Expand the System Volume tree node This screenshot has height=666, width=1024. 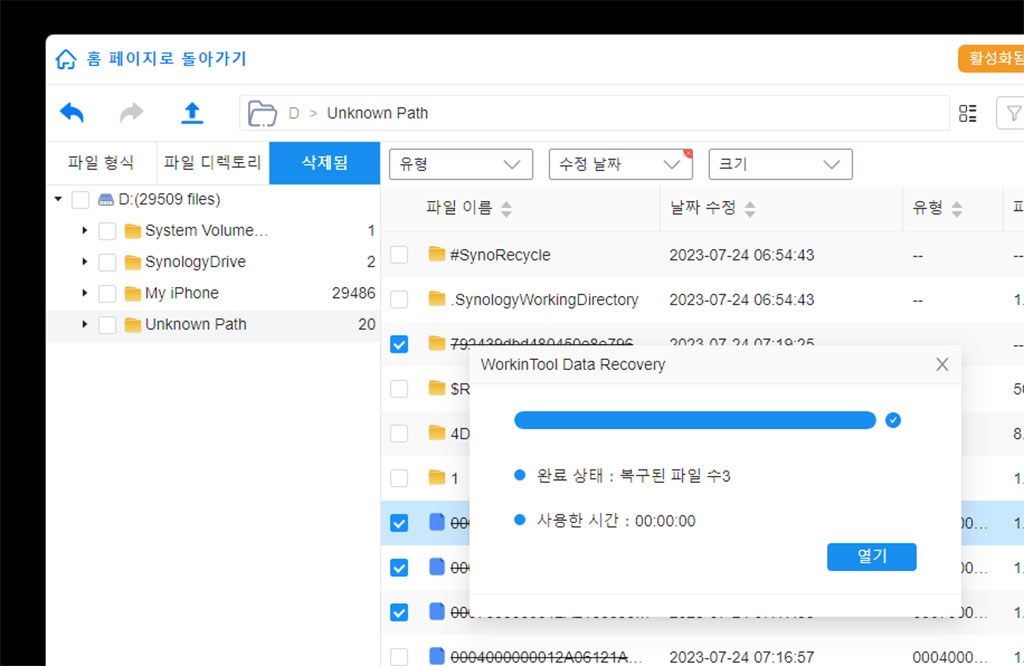click(x=85, y=230)
